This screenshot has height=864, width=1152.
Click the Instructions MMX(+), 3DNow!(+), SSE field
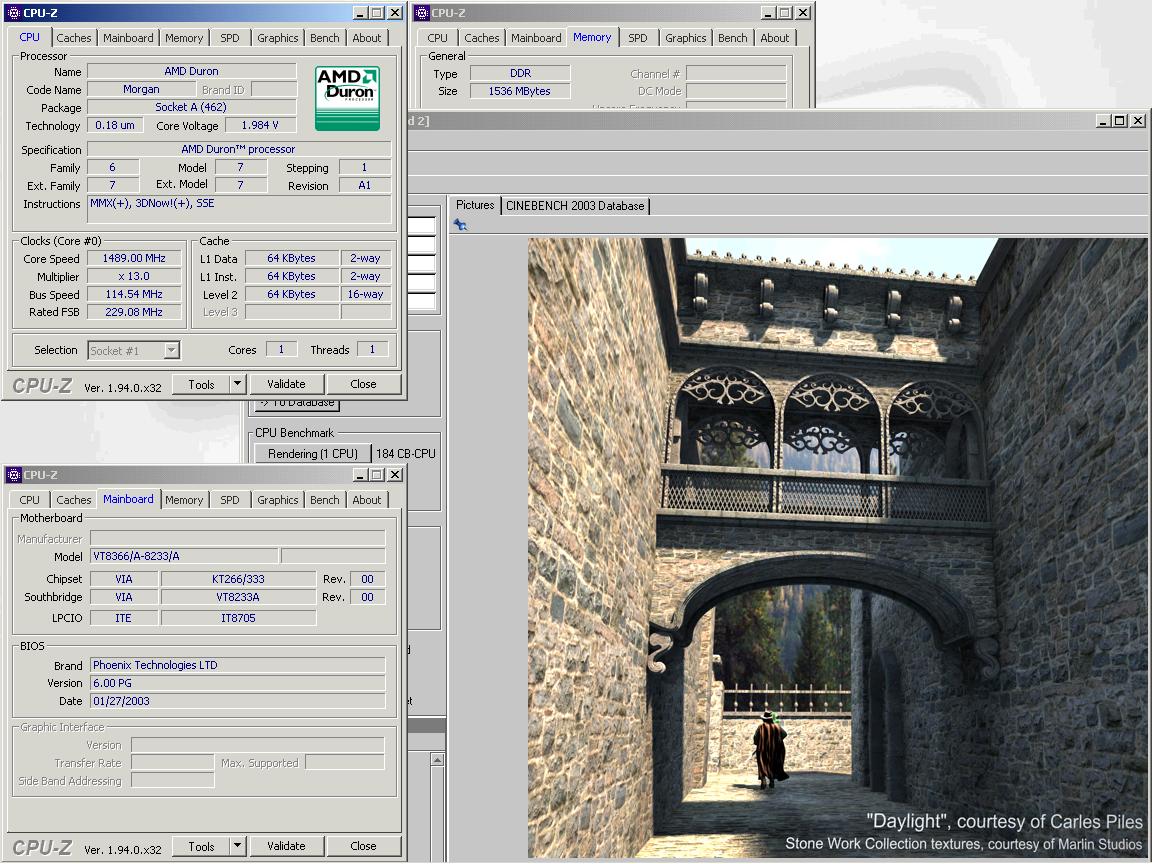coord(239,209)
